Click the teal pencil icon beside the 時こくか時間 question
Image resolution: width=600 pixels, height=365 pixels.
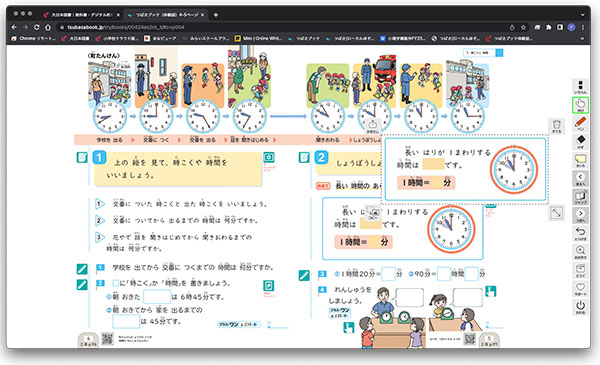[x=82, y=285]
